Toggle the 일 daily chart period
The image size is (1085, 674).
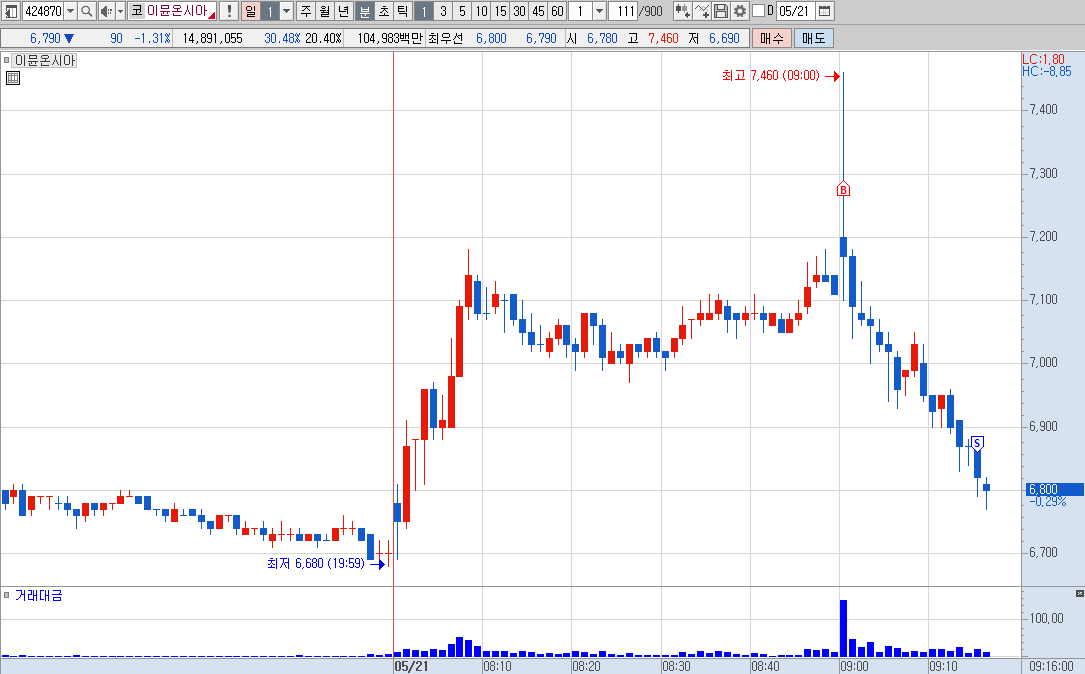click(250, 11)
